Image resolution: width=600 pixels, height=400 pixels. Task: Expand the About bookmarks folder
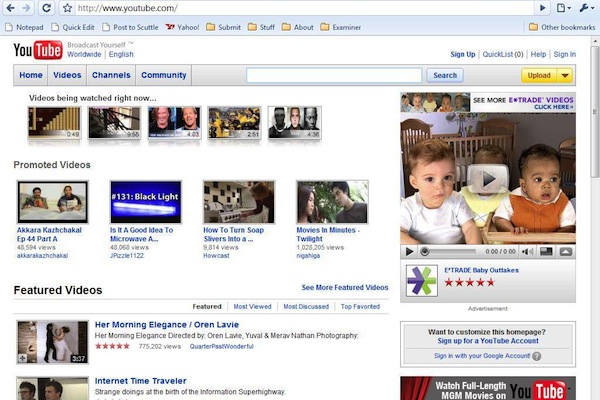(x=298, y=27)
